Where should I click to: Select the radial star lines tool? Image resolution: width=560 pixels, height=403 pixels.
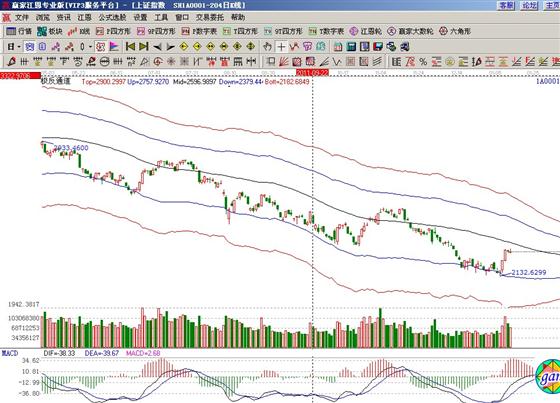coord(171,62)
